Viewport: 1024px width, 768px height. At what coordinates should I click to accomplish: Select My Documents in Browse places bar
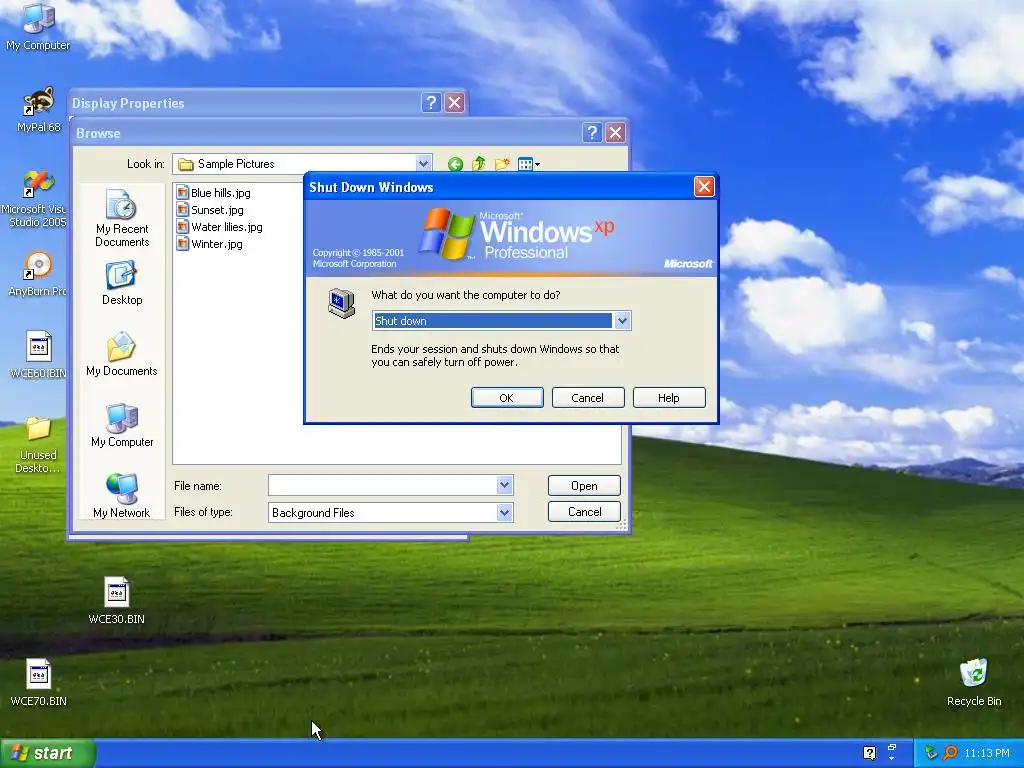(x=121, y=355)
